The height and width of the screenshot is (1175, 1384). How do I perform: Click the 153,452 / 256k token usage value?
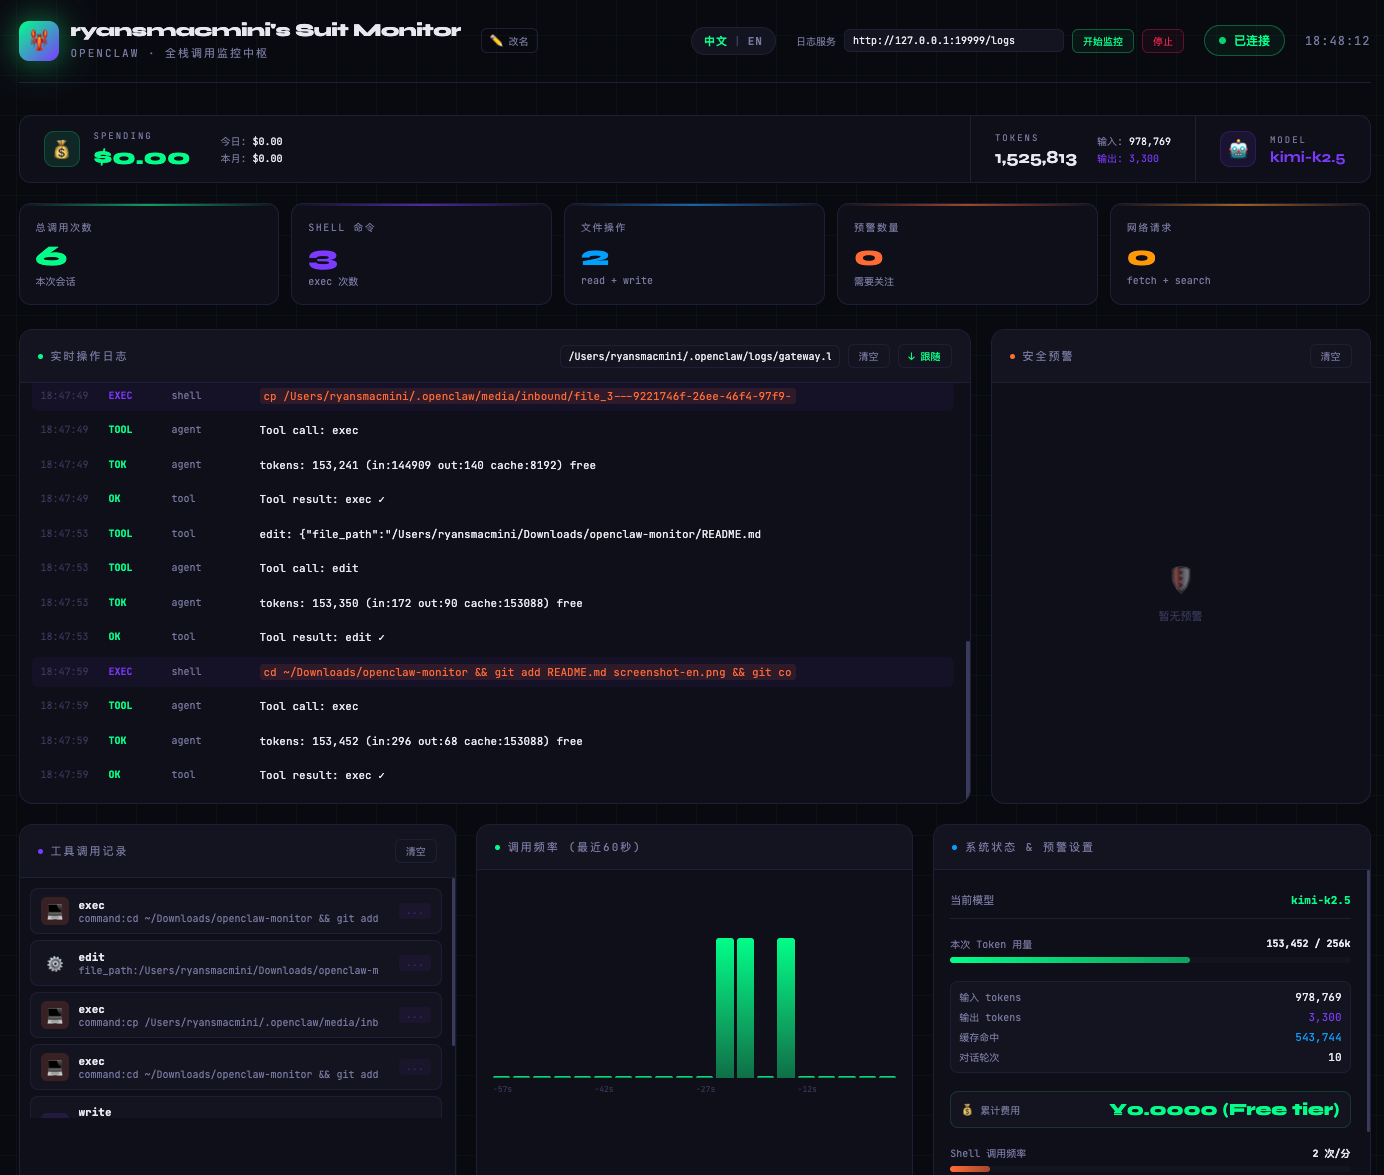1308,944
